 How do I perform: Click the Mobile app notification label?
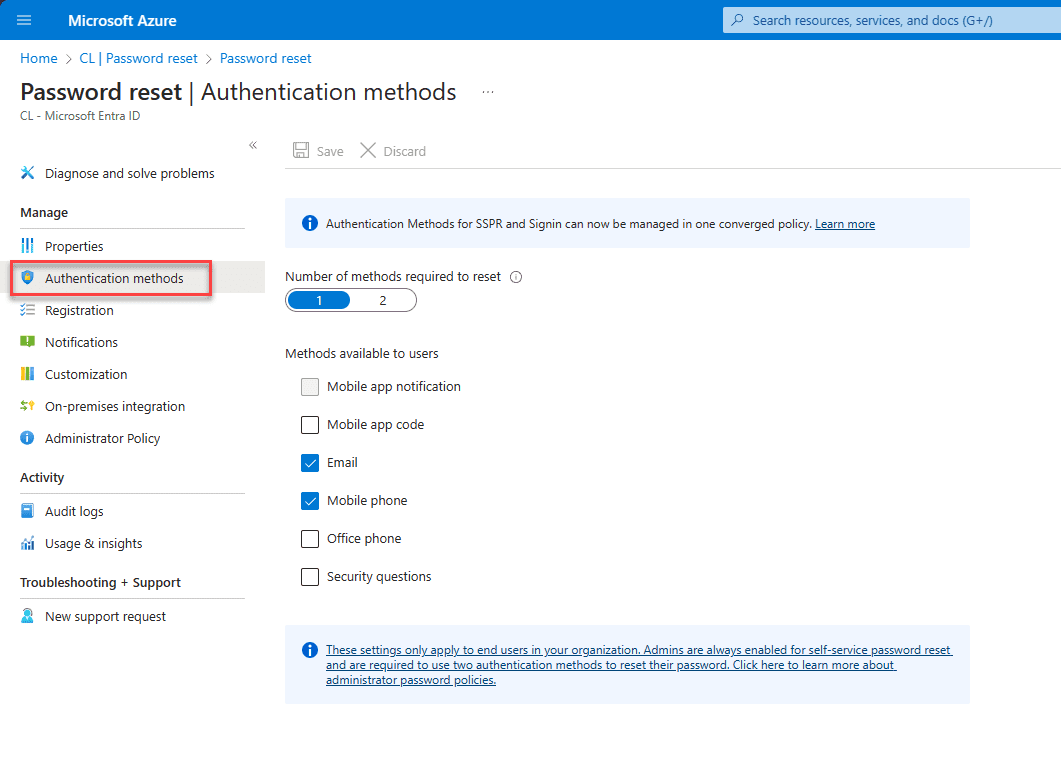(394, 386)
